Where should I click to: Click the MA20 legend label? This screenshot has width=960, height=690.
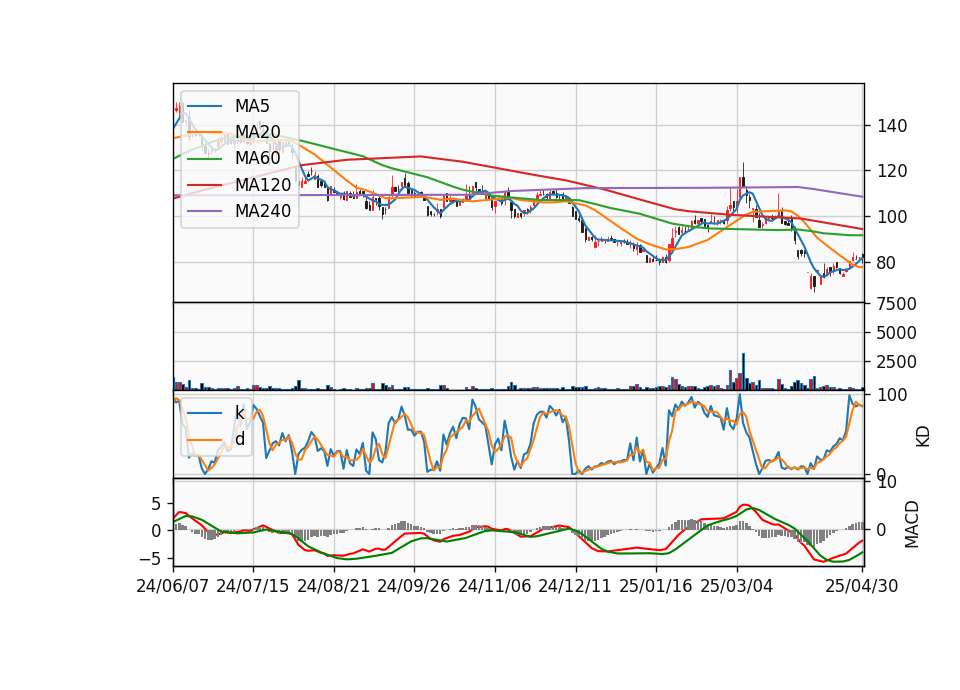coord(257,132)
